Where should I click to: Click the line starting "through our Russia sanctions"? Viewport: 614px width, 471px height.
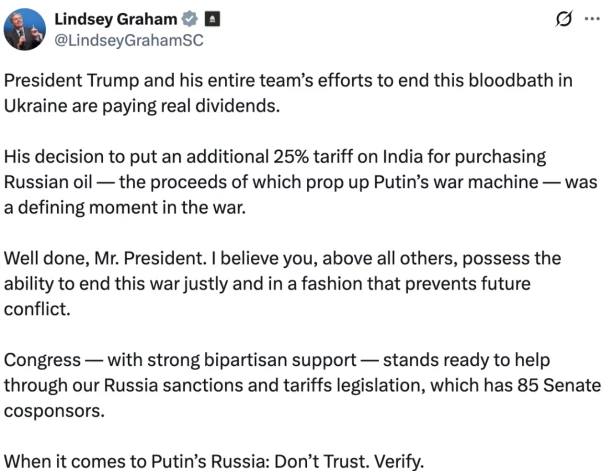302,386
